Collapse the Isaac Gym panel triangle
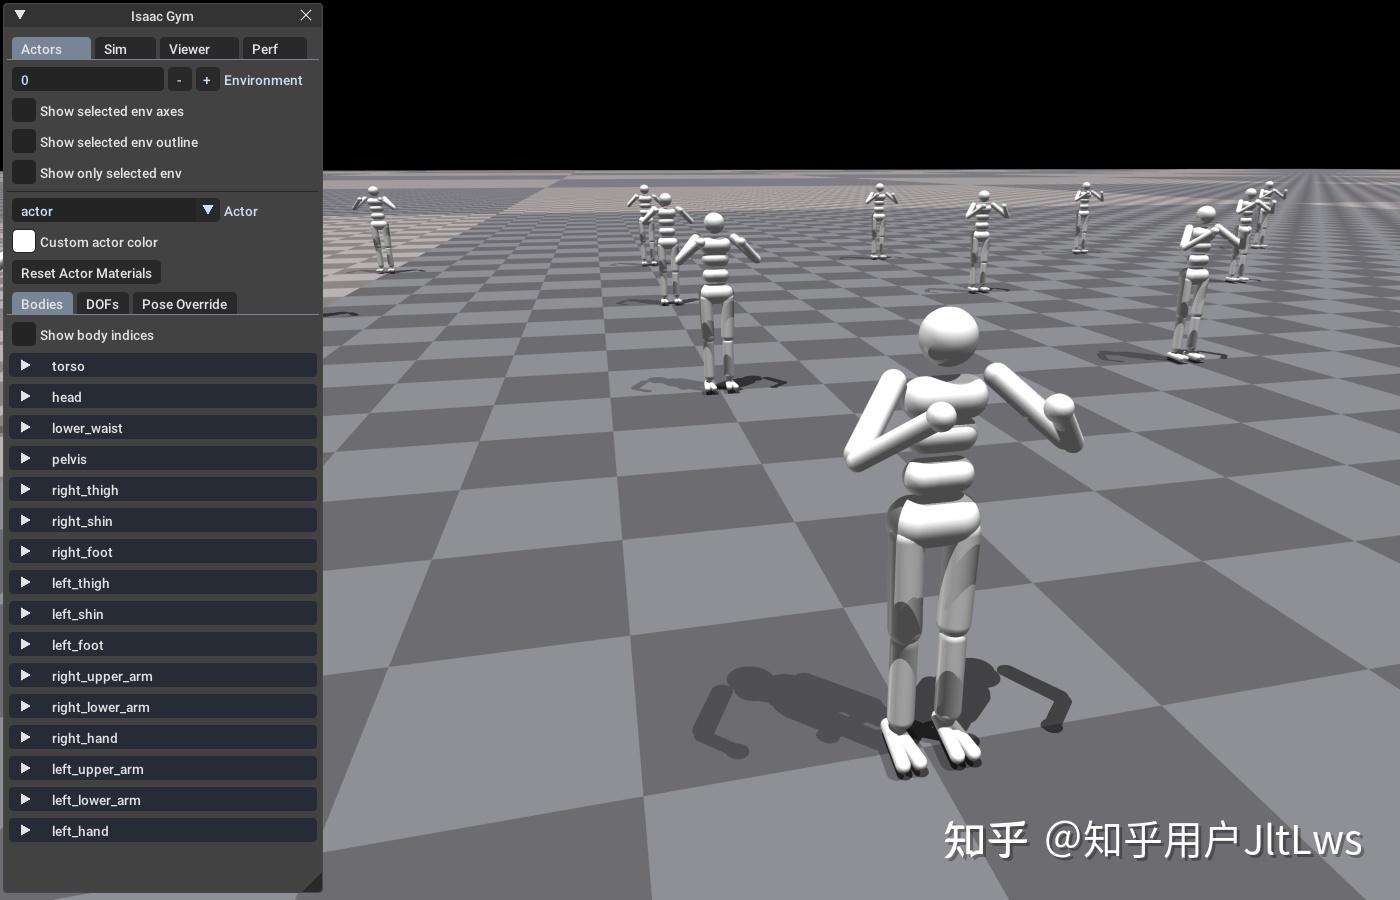Screen dimensions: 1400x900 coord(19,15)
